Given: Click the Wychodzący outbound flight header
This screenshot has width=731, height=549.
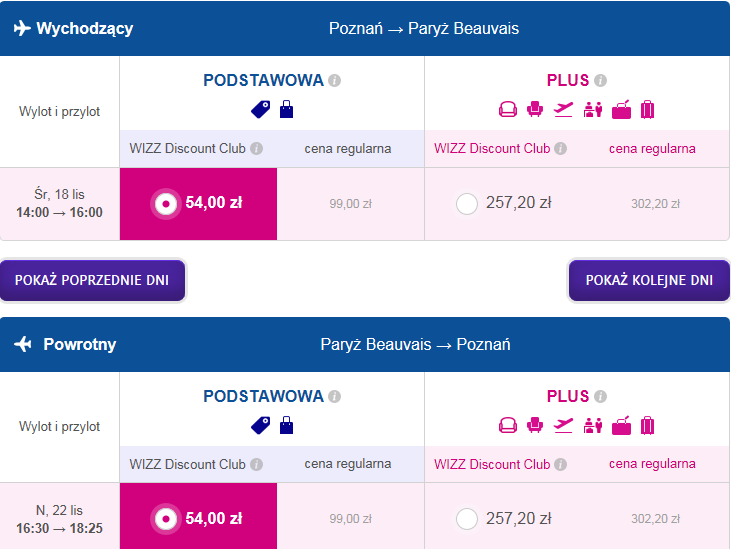Looking at the screenshot, I should coord(365,28).
